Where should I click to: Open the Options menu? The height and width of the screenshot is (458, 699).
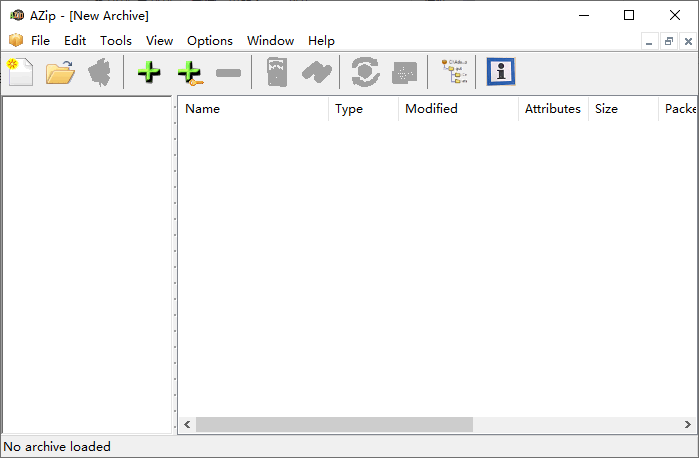tap(210, 41)
